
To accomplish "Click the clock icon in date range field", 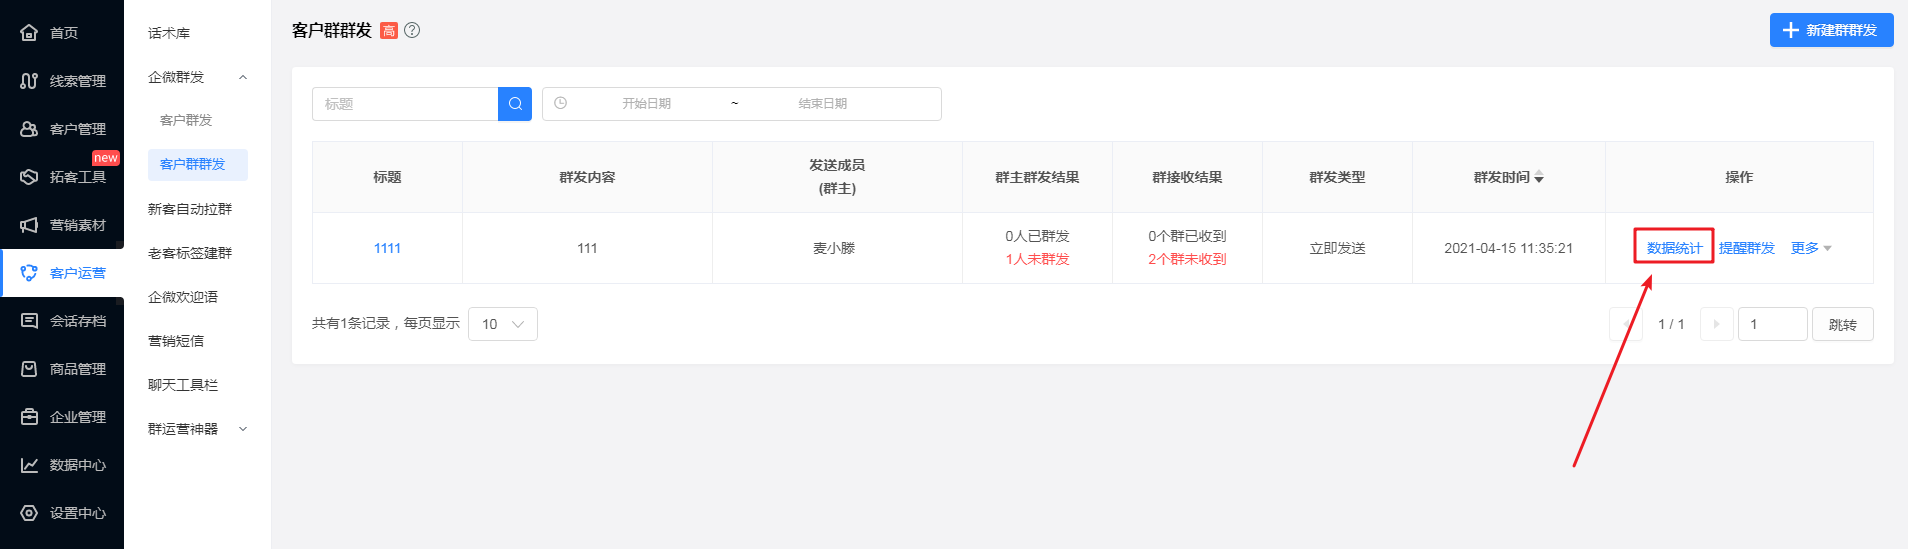I will click(x=561, y=103).
